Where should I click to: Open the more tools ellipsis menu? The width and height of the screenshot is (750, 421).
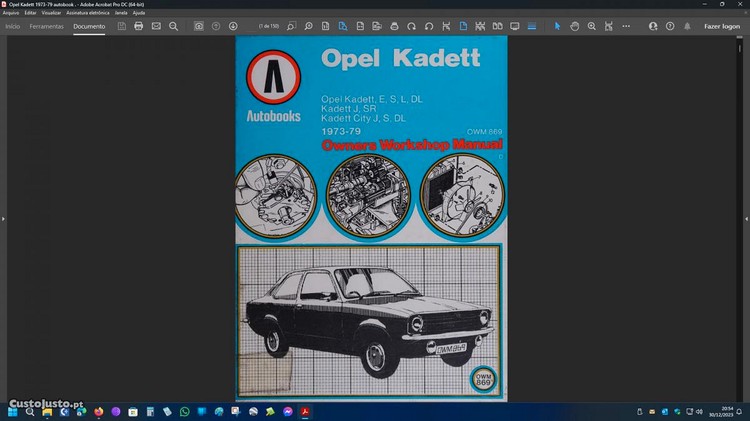(x=626, y=26)
